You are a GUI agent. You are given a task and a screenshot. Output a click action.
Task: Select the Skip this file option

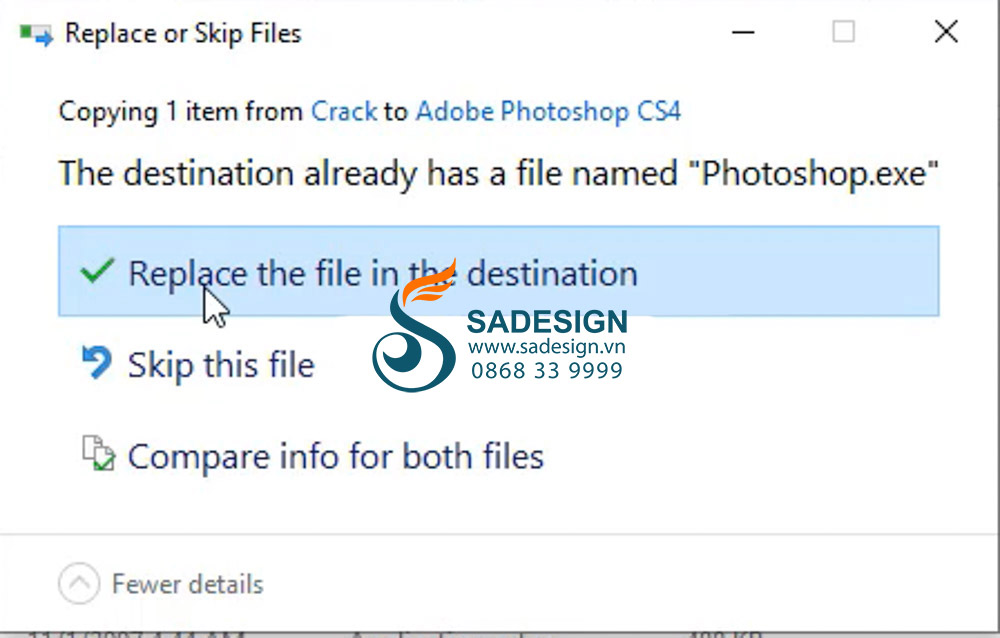(221, 365)
